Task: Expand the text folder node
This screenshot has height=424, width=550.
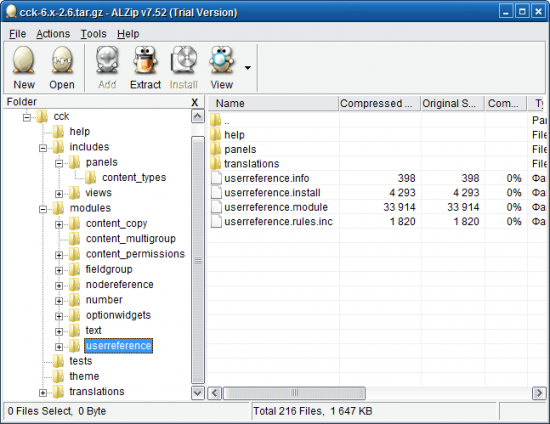Action: tap(59, 331)
